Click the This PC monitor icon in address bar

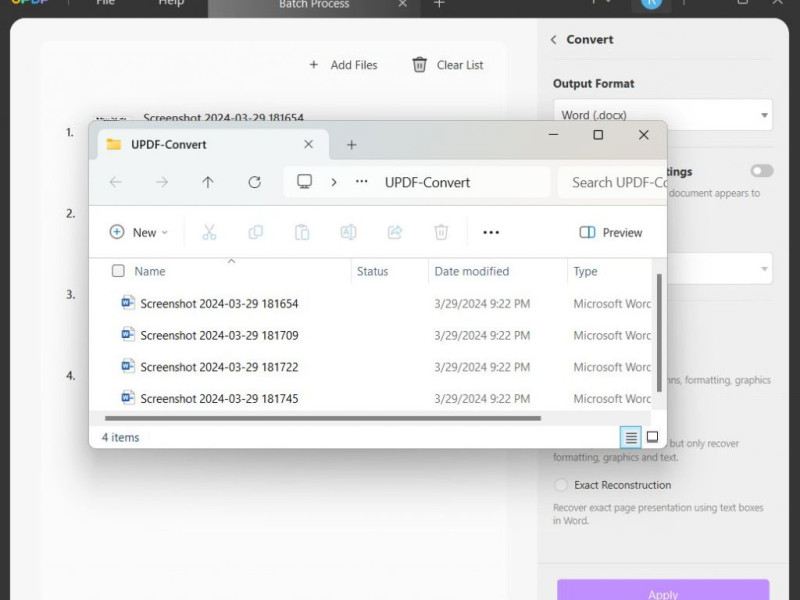[305, 182]
